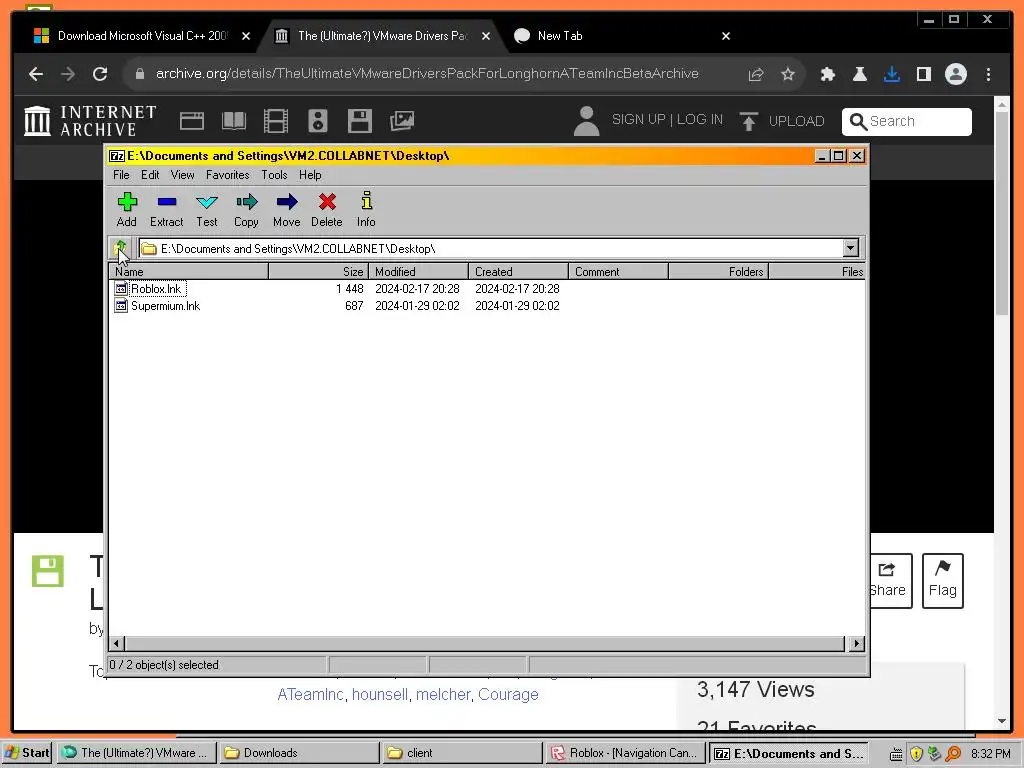Screen dimensions: 1024x768
Task: Sort the list by Size column
Action: pyautogui.click(x=318, y=272)
